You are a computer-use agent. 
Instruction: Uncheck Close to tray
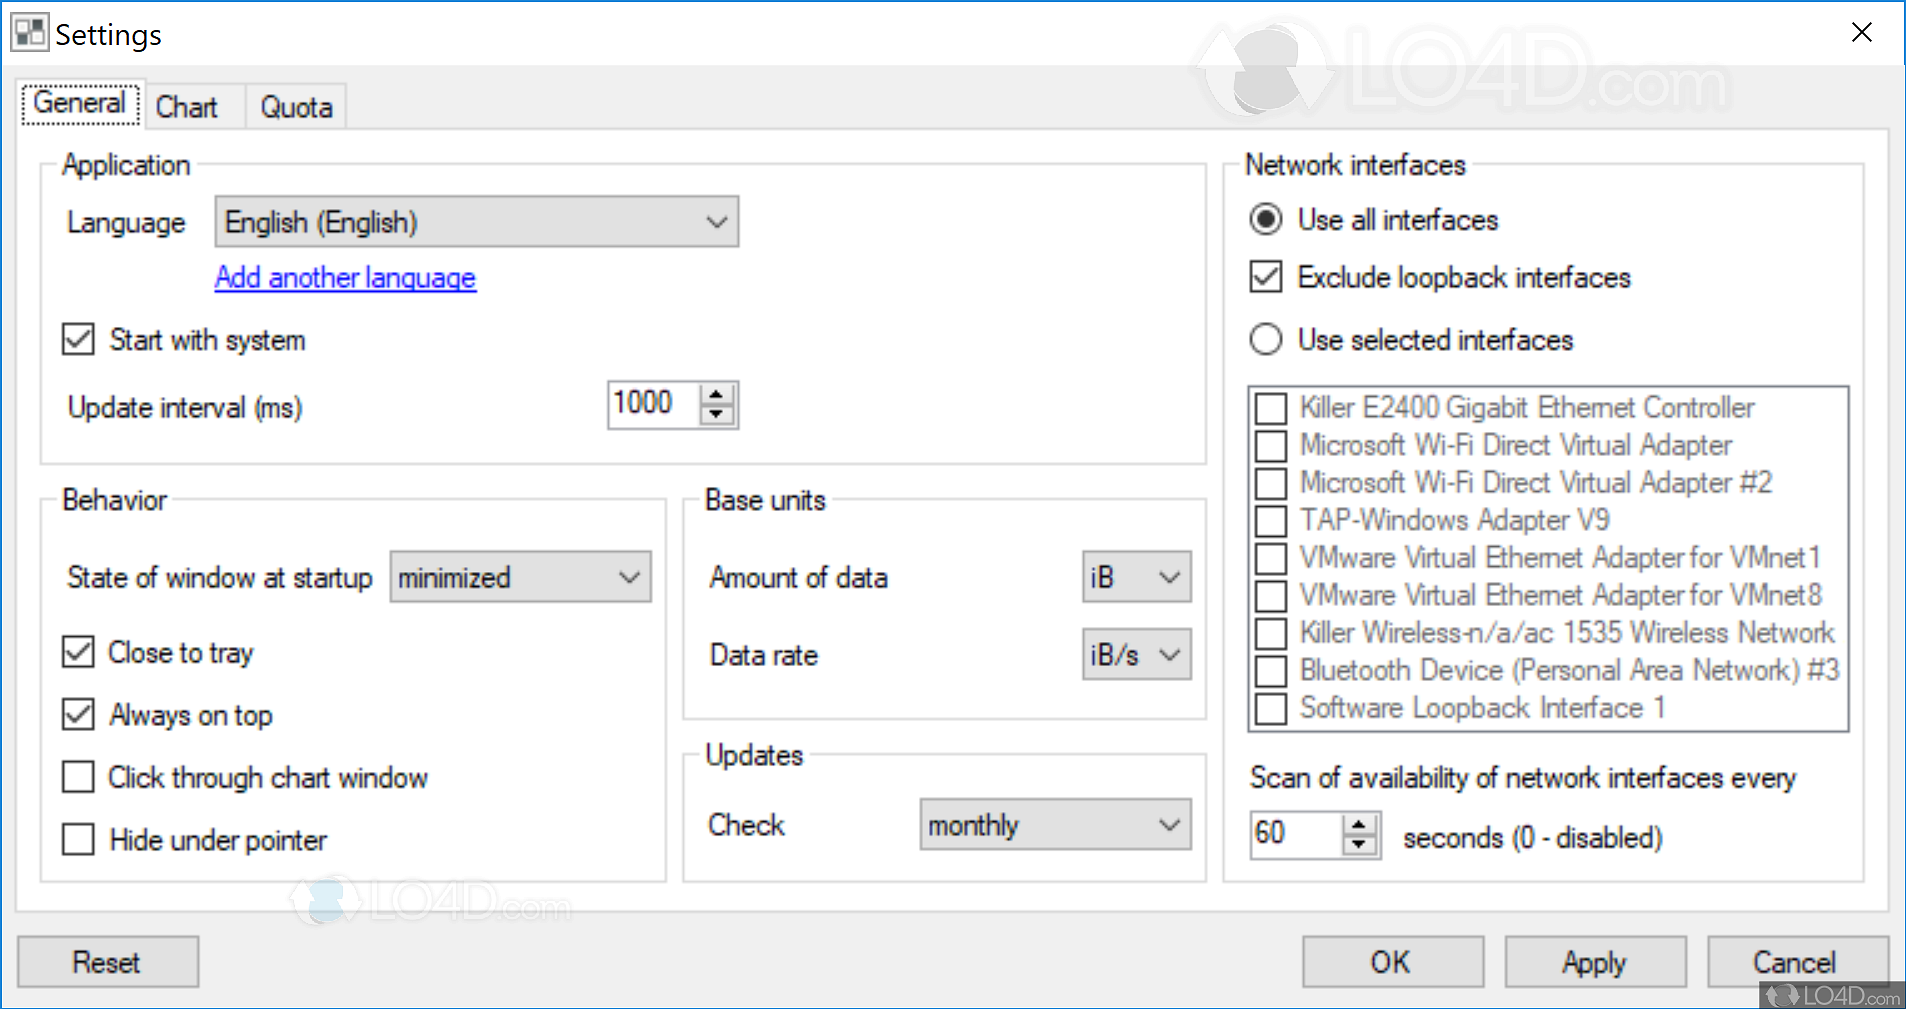point(77,652)
